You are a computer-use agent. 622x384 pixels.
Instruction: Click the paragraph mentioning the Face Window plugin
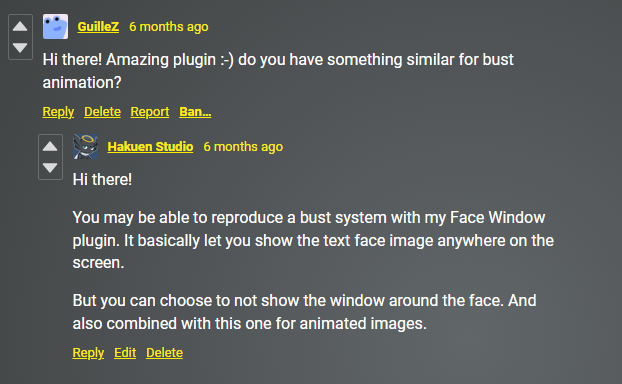(313, 240)
